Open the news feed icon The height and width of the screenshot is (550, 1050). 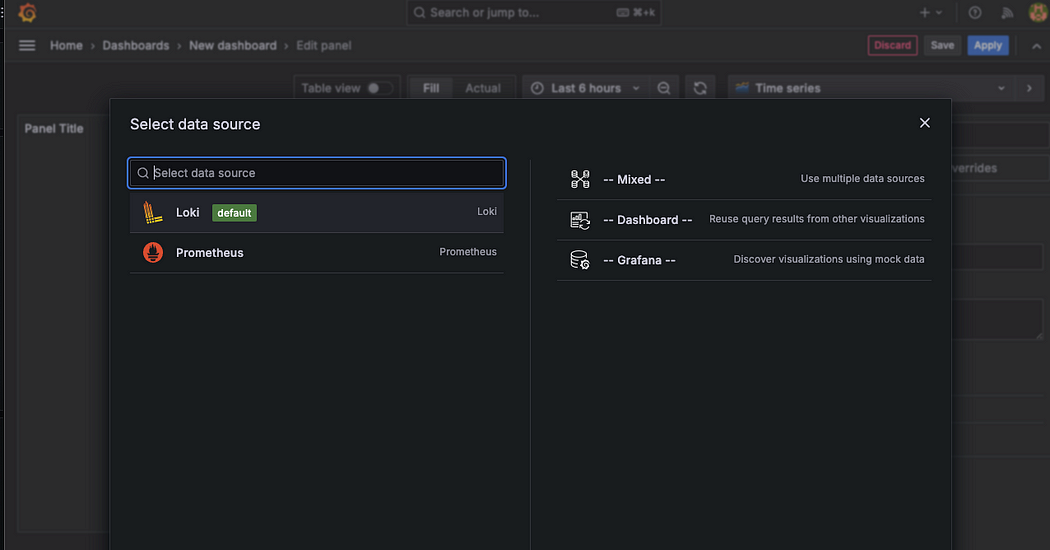click(x=1007, y=13)
